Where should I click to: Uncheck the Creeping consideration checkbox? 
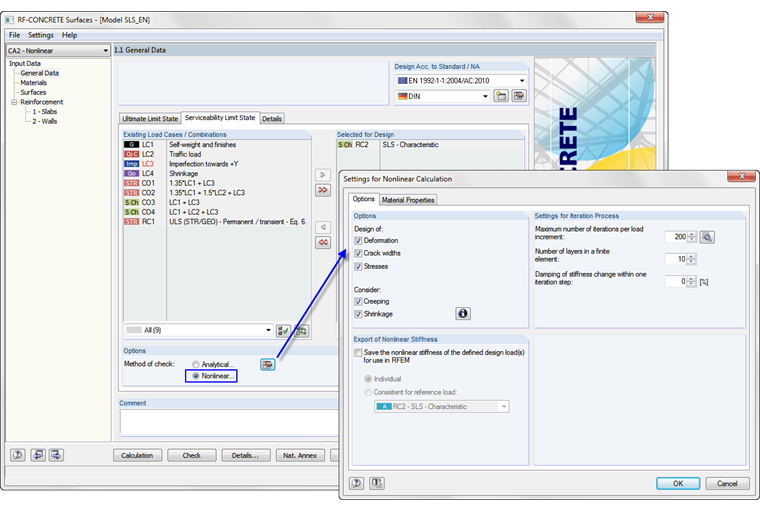click(358, 302)
